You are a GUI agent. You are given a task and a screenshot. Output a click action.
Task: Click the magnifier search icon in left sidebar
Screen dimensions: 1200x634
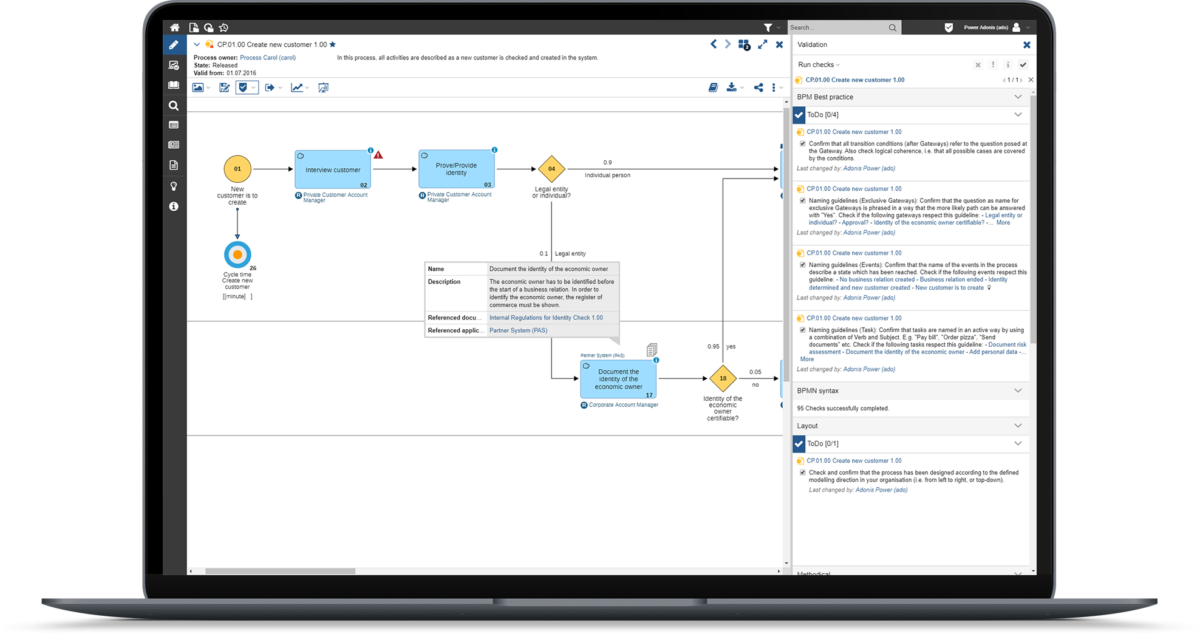click(x=174, y=103)
